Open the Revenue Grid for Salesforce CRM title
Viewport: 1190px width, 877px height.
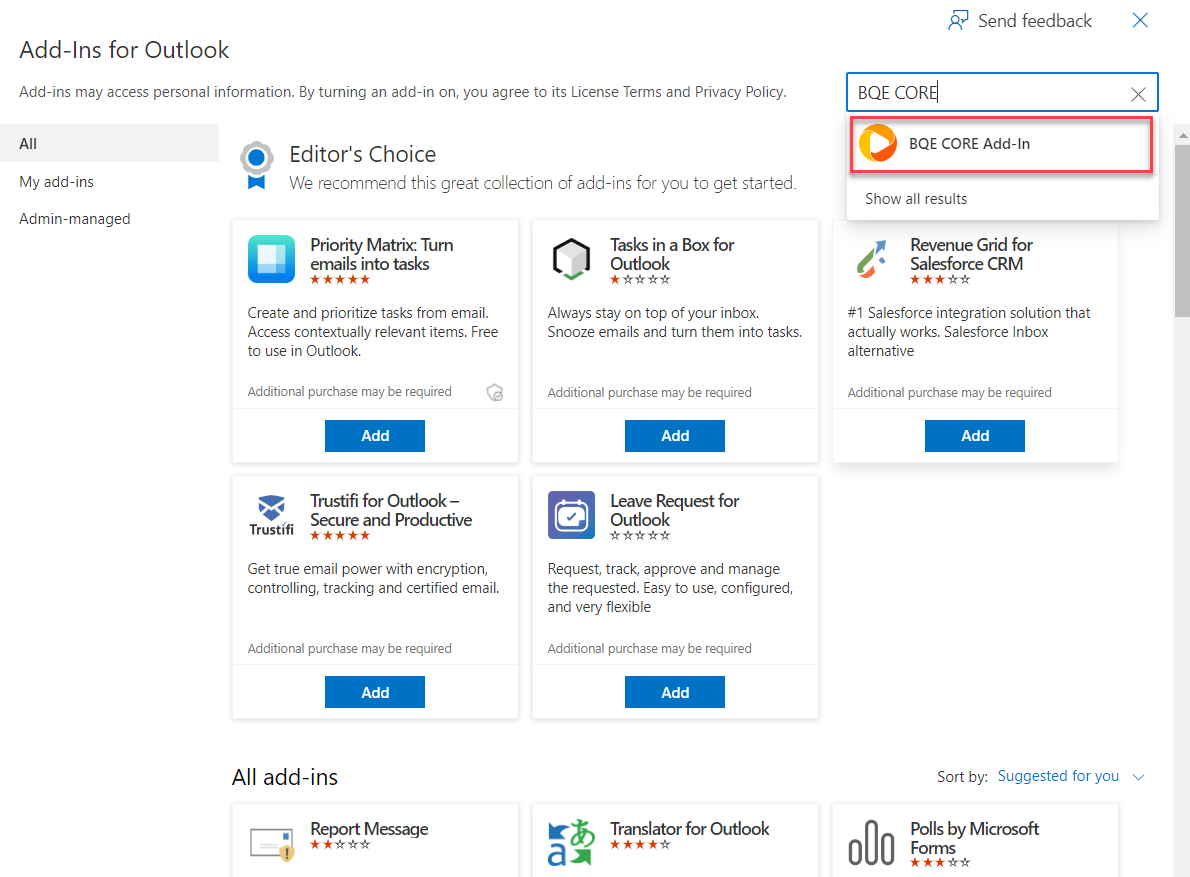(971, 254)
